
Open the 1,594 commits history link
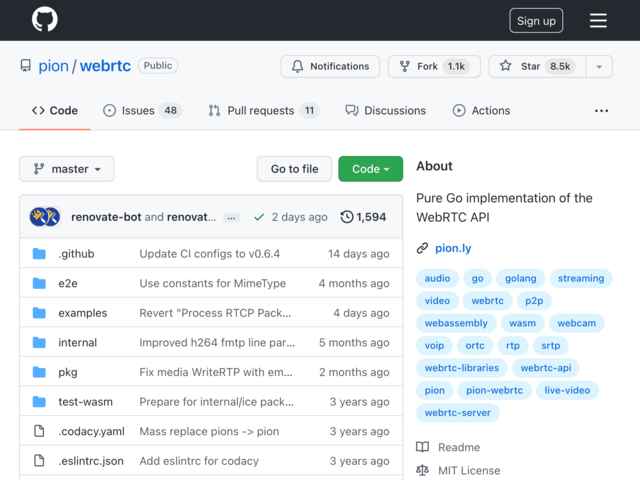[x=363, y=217]
